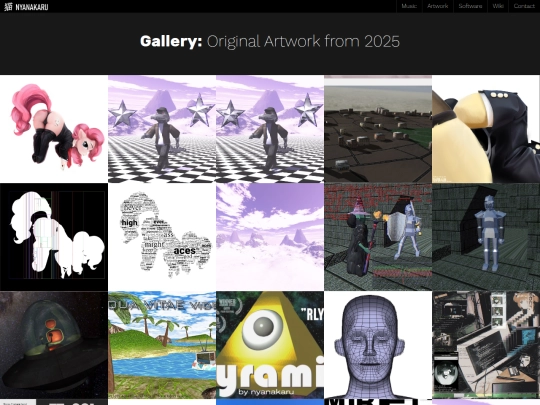Go to the Software section

(x=470, y=6)
